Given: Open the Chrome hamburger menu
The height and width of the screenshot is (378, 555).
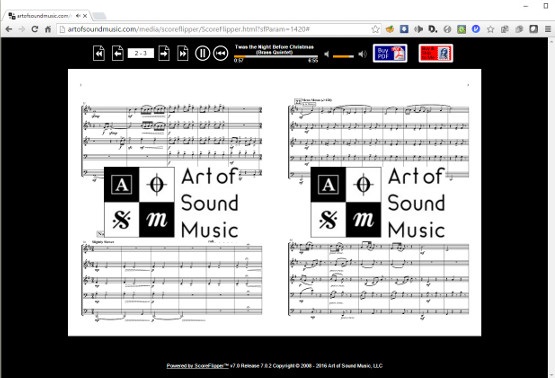Looking at the screenshot, I should coord(548,29).
